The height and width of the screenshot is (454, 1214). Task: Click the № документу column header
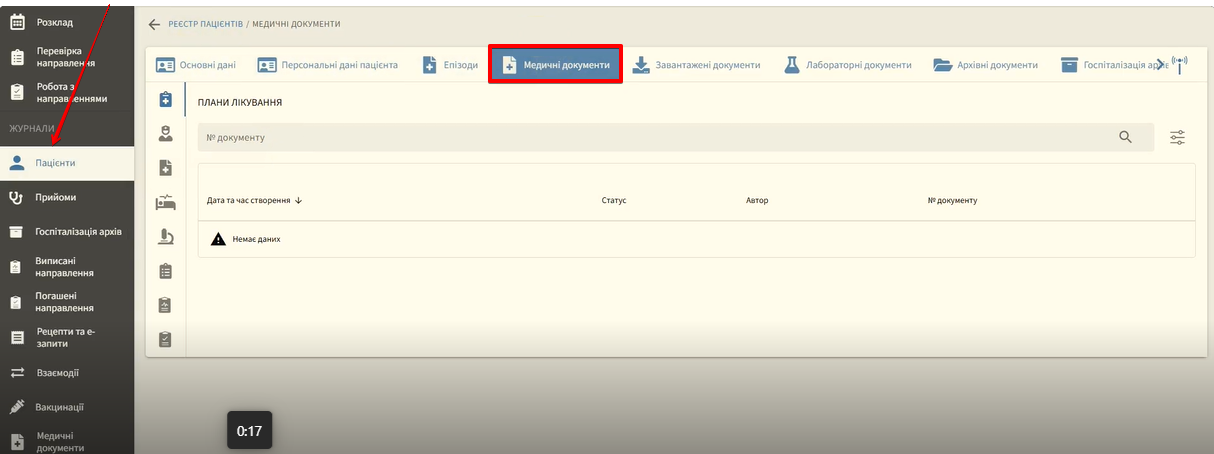coord(952,200)
